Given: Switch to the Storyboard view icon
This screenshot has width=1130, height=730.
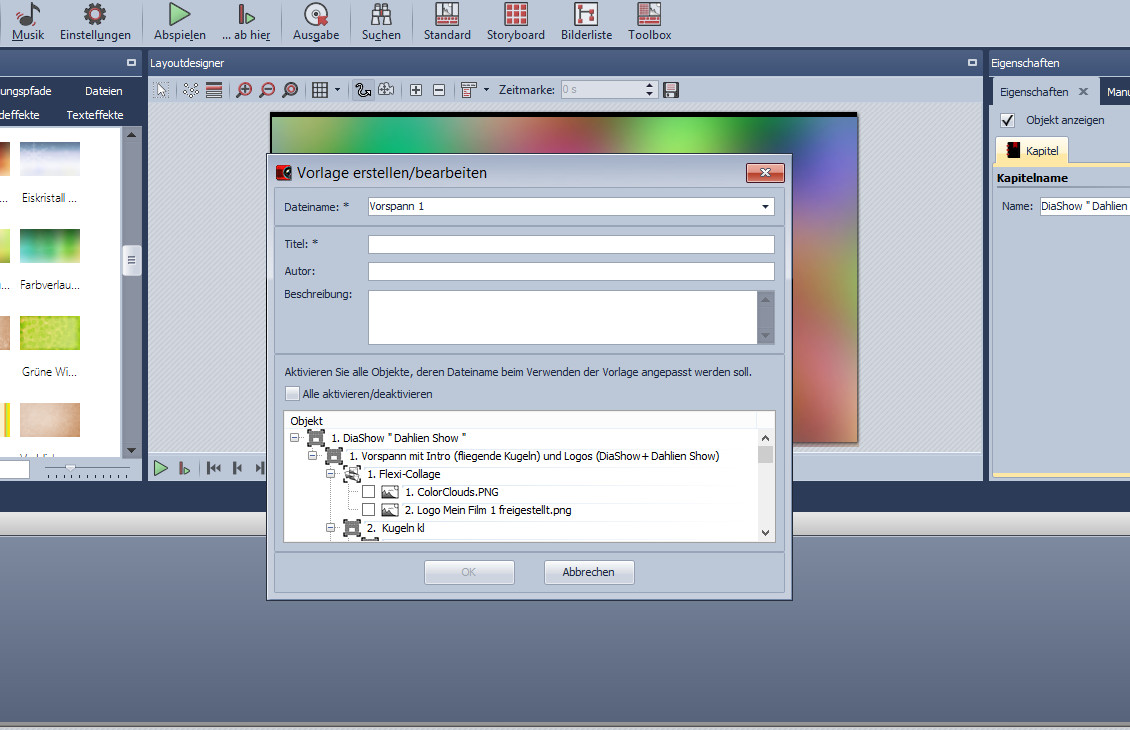Looking at the screenshot, I should [x=515, y=14].
